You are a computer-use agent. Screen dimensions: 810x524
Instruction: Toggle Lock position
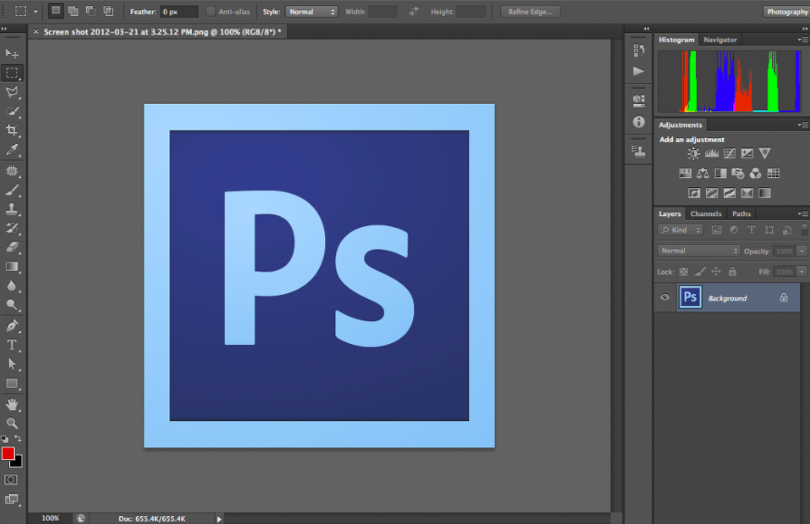pyautogui.click(x=716, y=271)
